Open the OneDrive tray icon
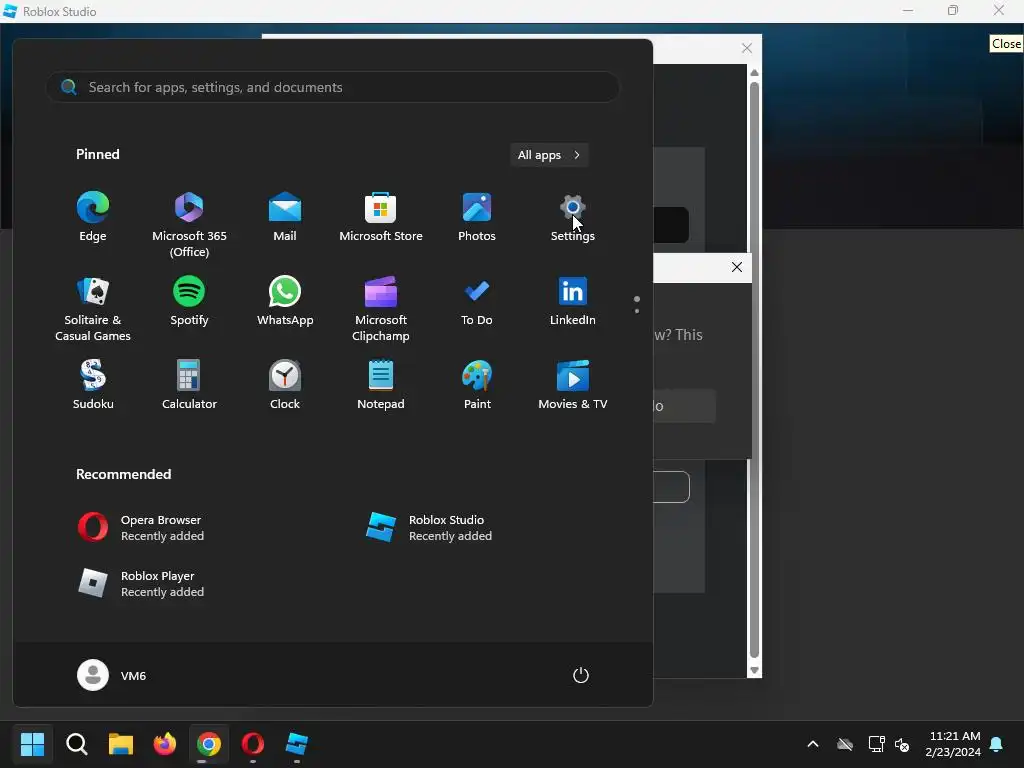 pos(845,744)
